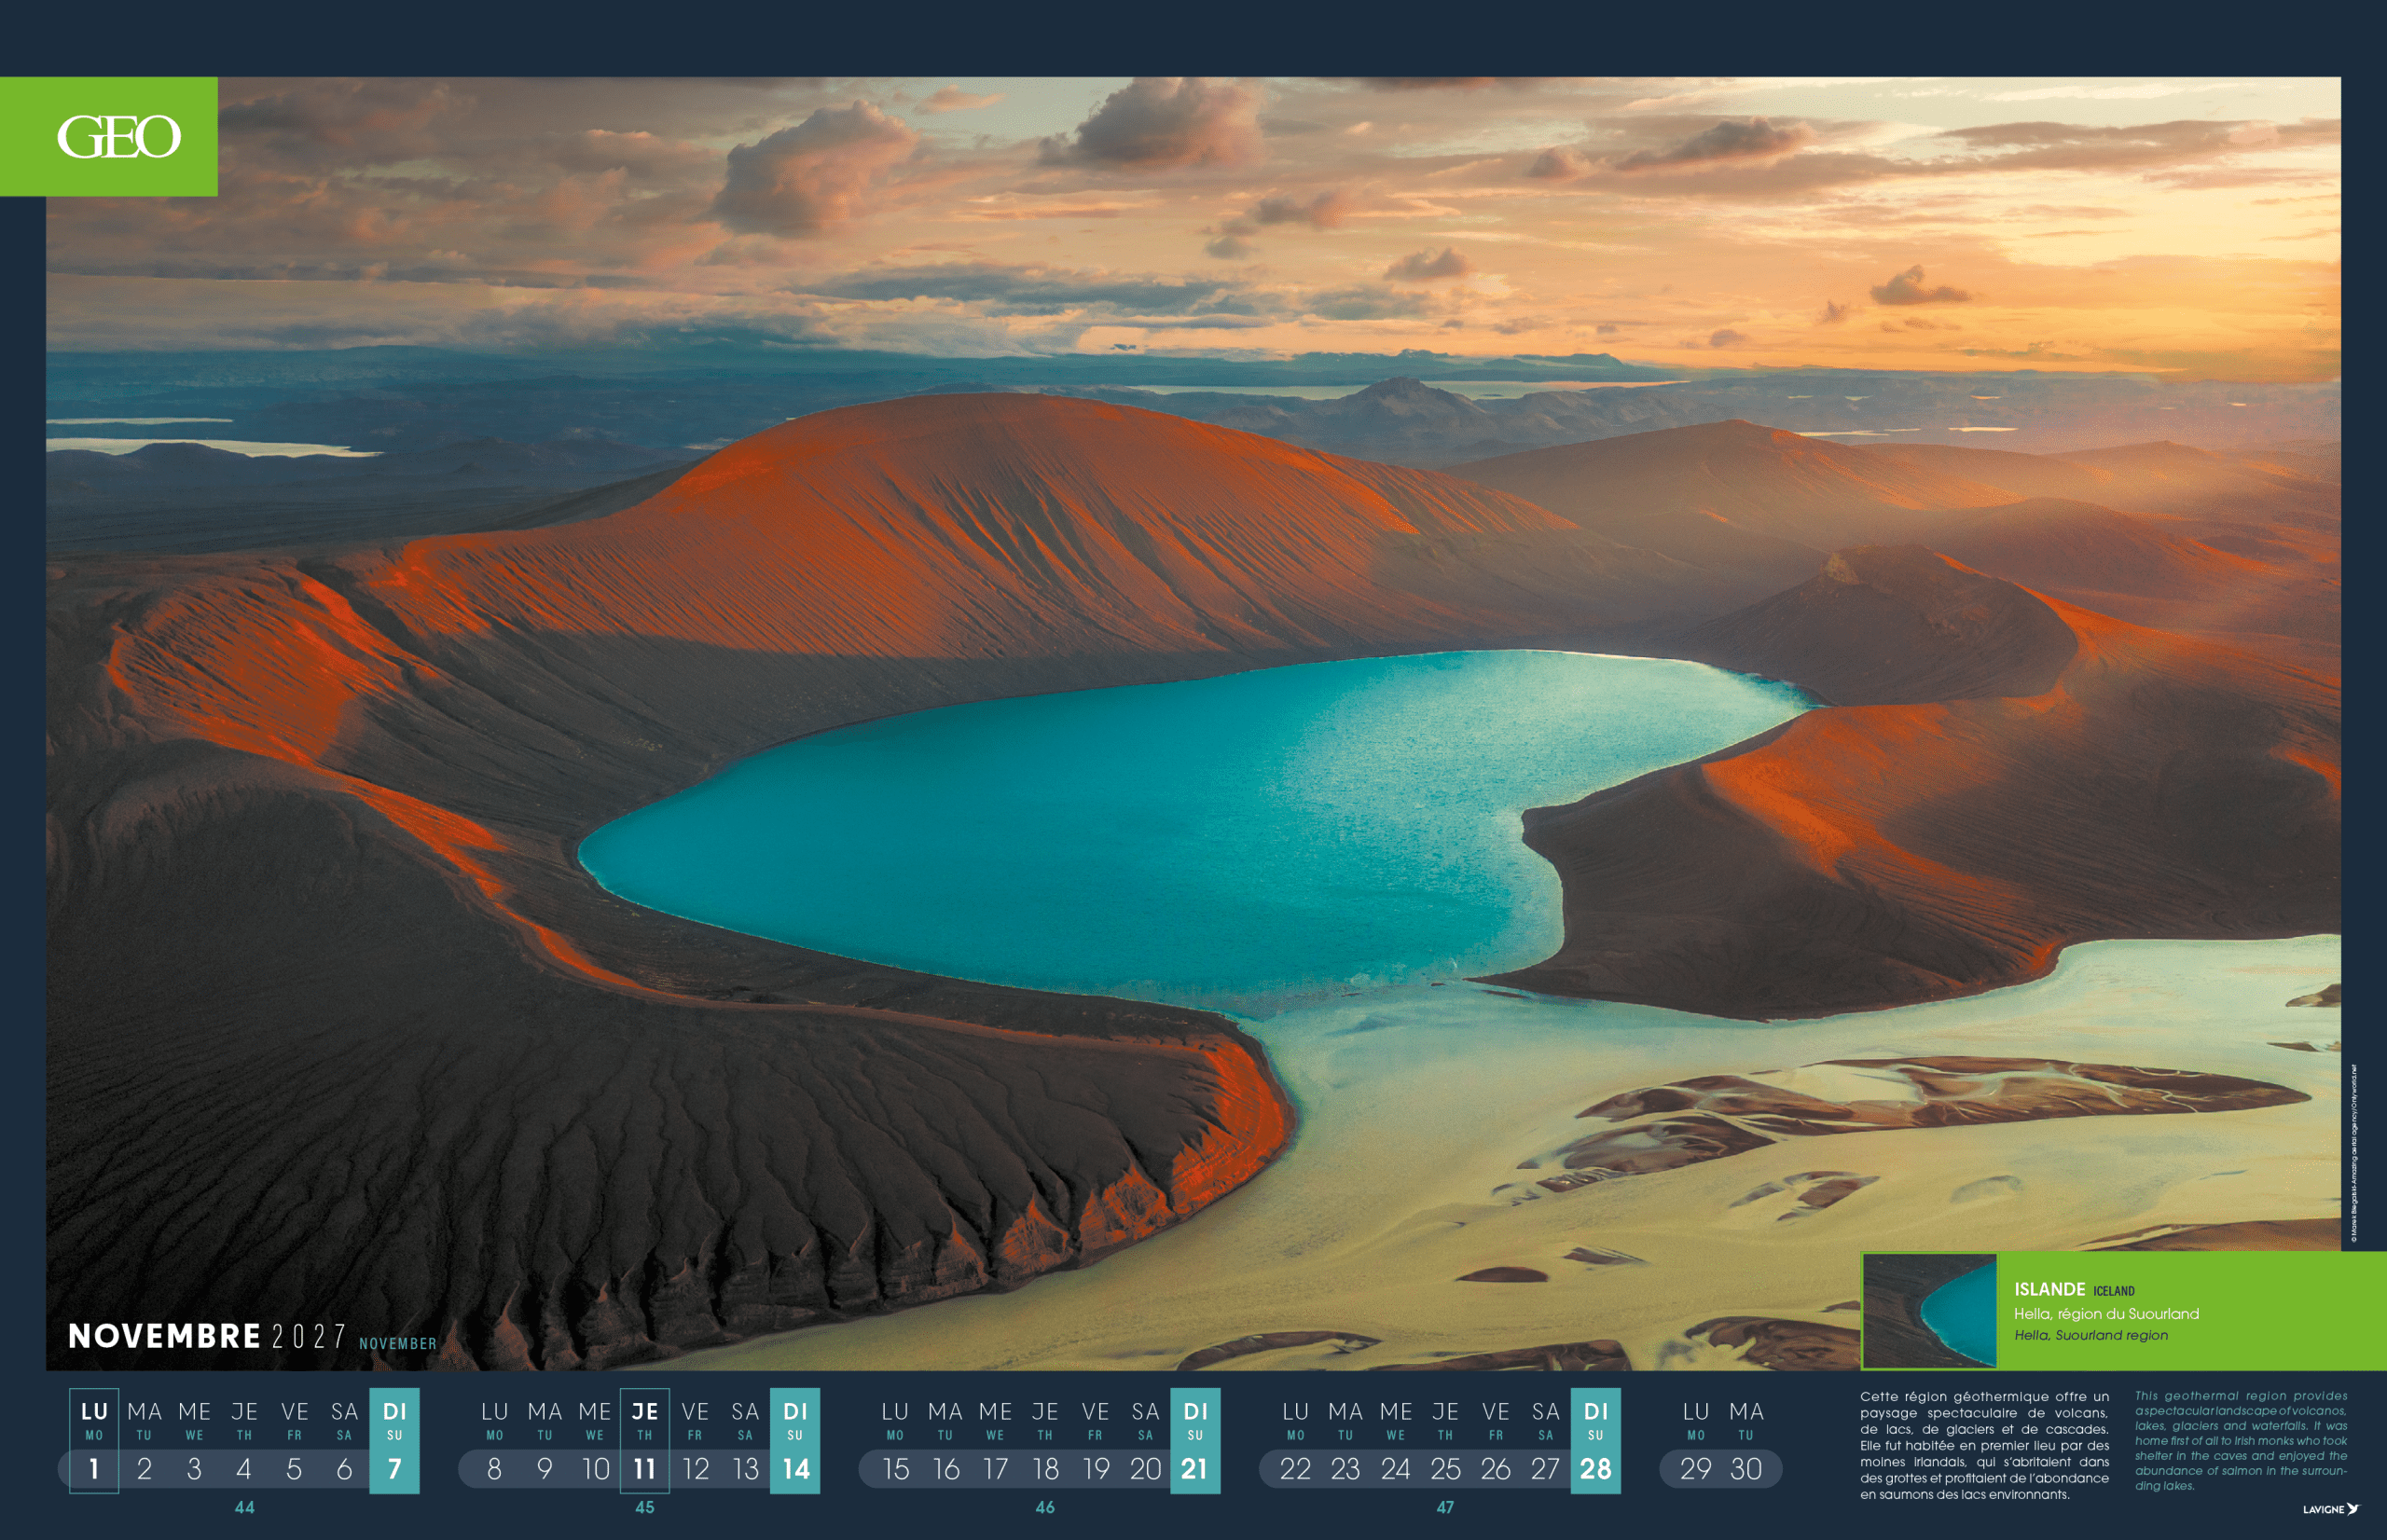Click the NOVEMBRE 2027 month title
Screen dimensions: 2387x1540
click(207, 1336)
